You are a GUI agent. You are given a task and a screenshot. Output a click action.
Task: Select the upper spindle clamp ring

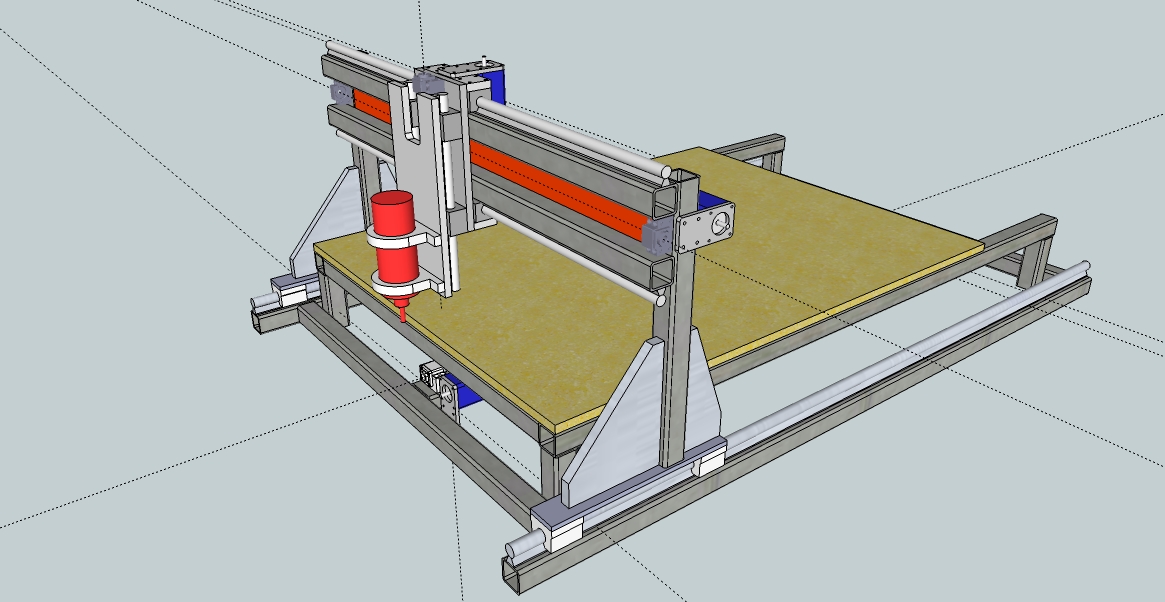tap(400, 238)
